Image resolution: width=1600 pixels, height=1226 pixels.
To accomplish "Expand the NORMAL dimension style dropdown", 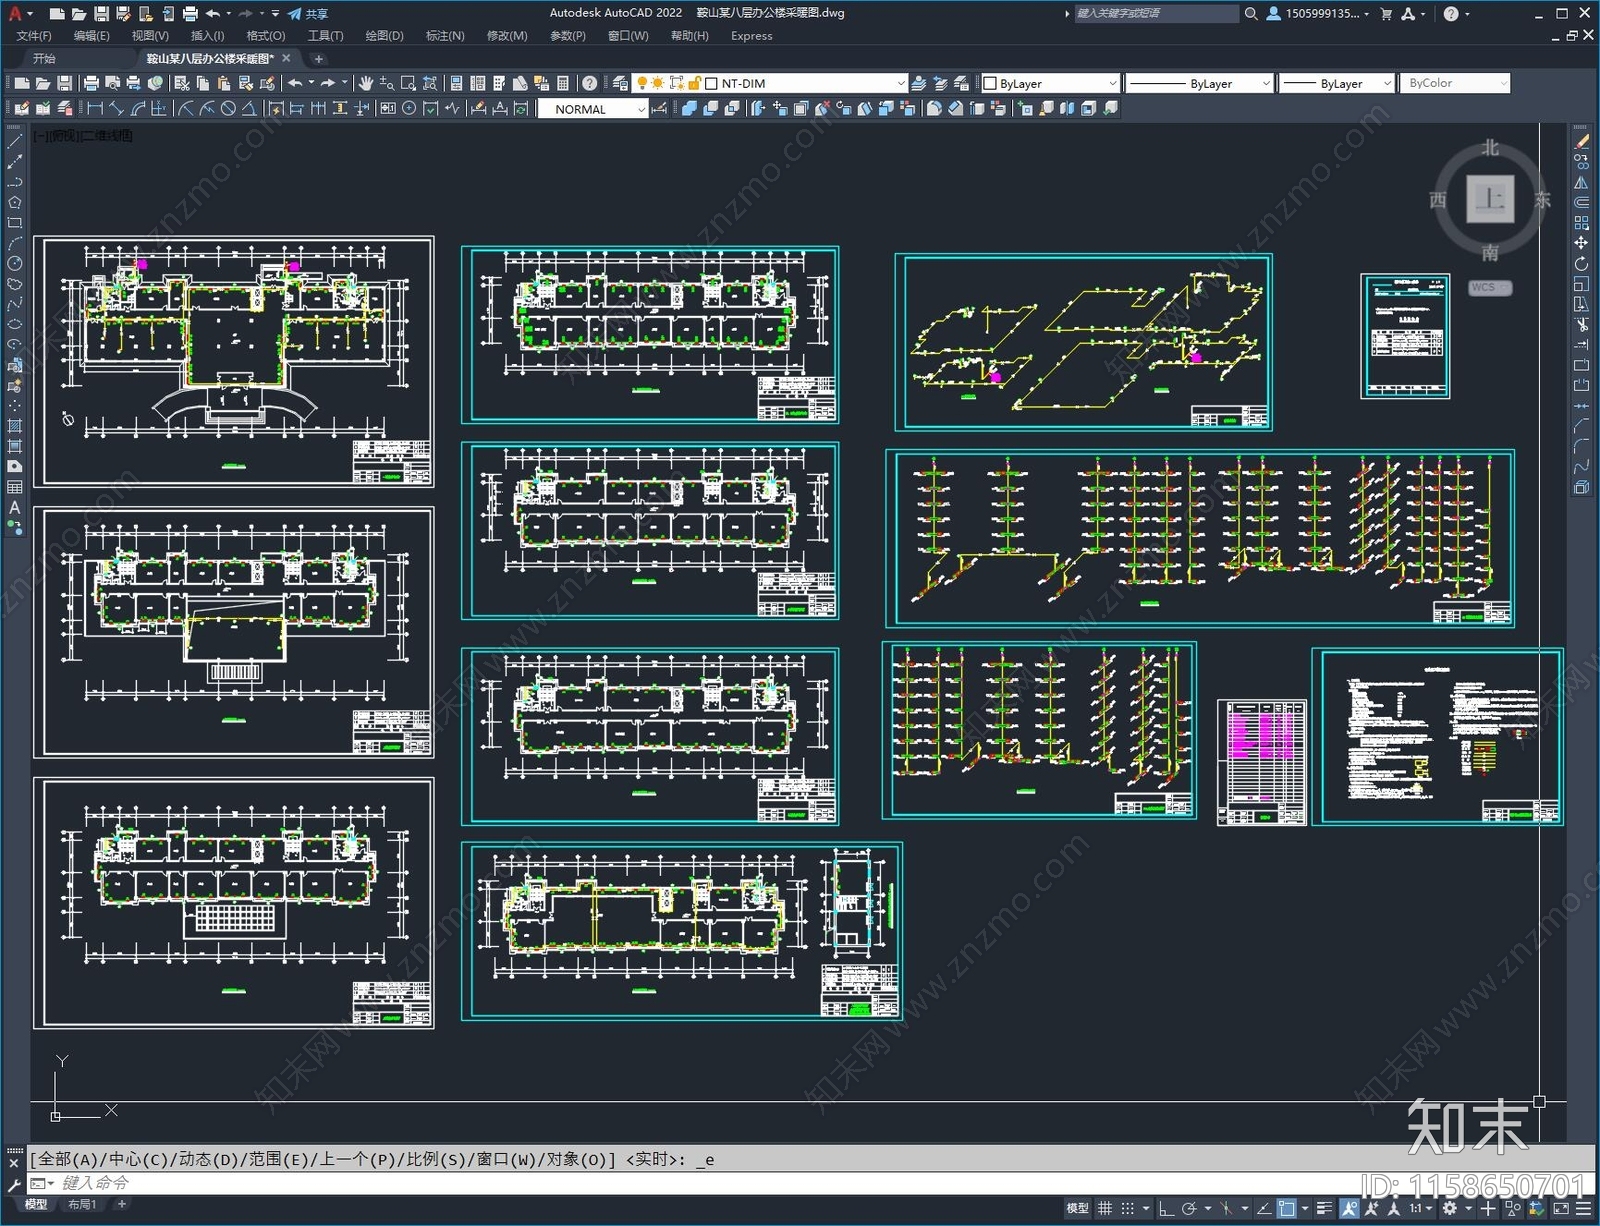I will [641, 110].
